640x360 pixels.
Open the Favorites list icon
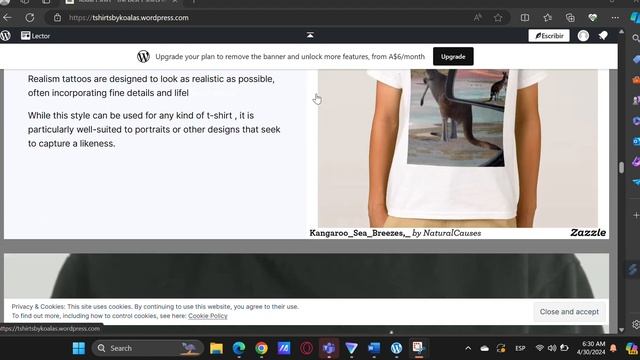point(548,18)
